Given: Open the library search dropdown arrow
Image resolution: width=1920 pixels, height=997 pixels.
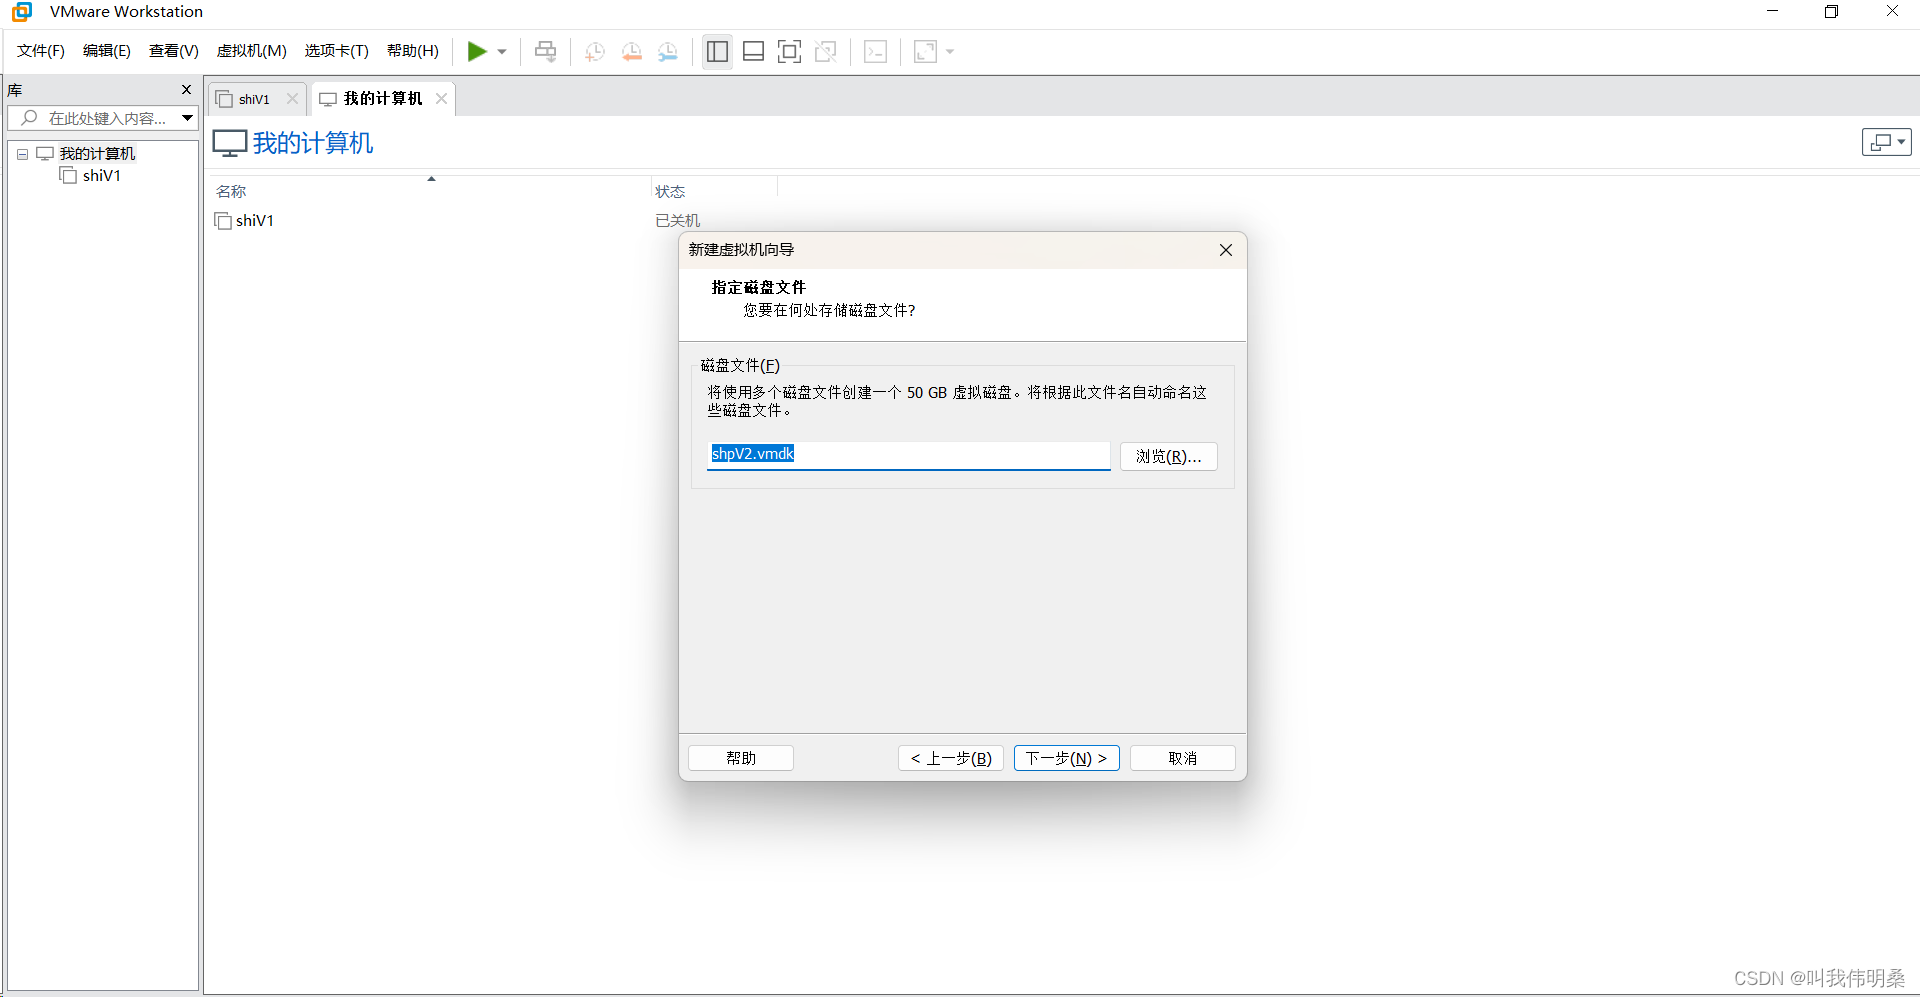Looking at the screenshot, I should pos(187,118).
